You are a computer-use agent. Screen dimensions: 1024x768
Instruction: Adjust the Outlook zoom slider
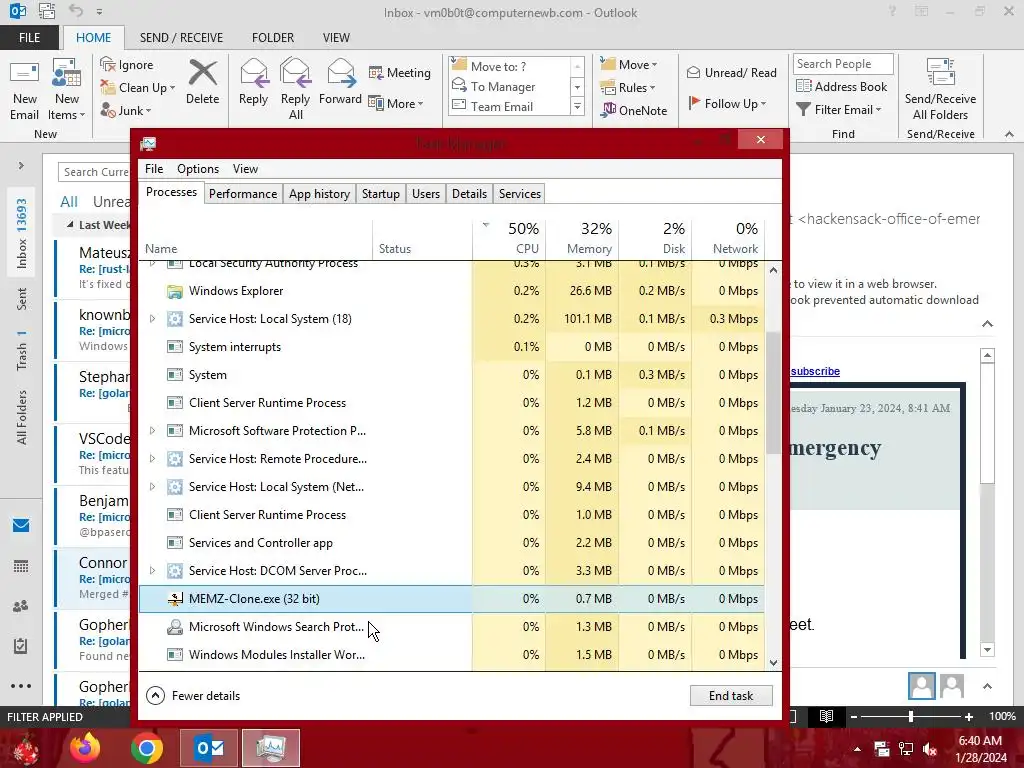(x=910, y=716)
